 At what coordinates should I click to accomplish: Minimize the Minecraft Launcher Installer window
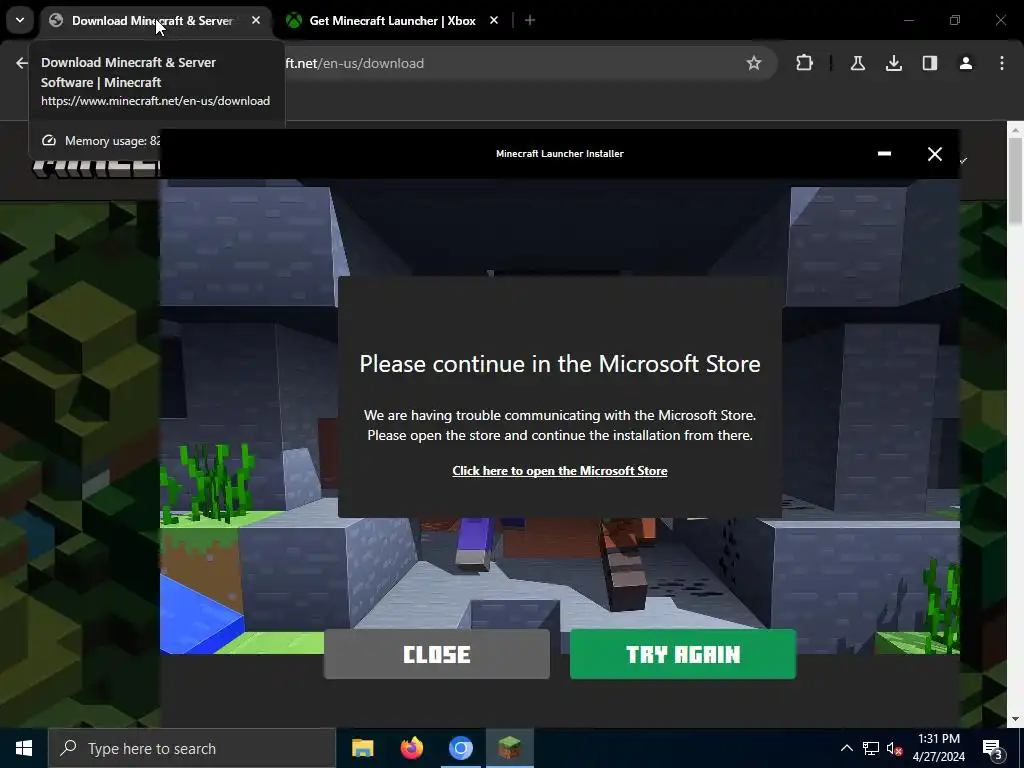coord(884,153)
